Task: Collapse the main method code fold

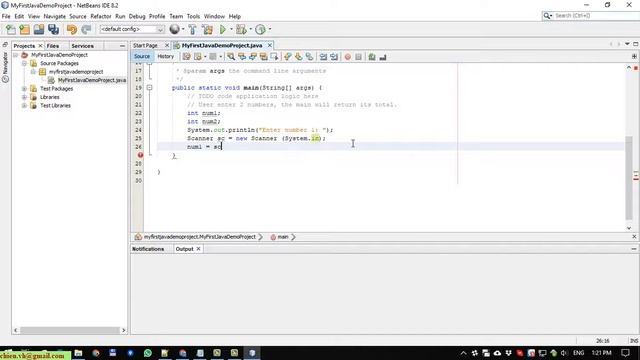Action: (x=149, y=88)
